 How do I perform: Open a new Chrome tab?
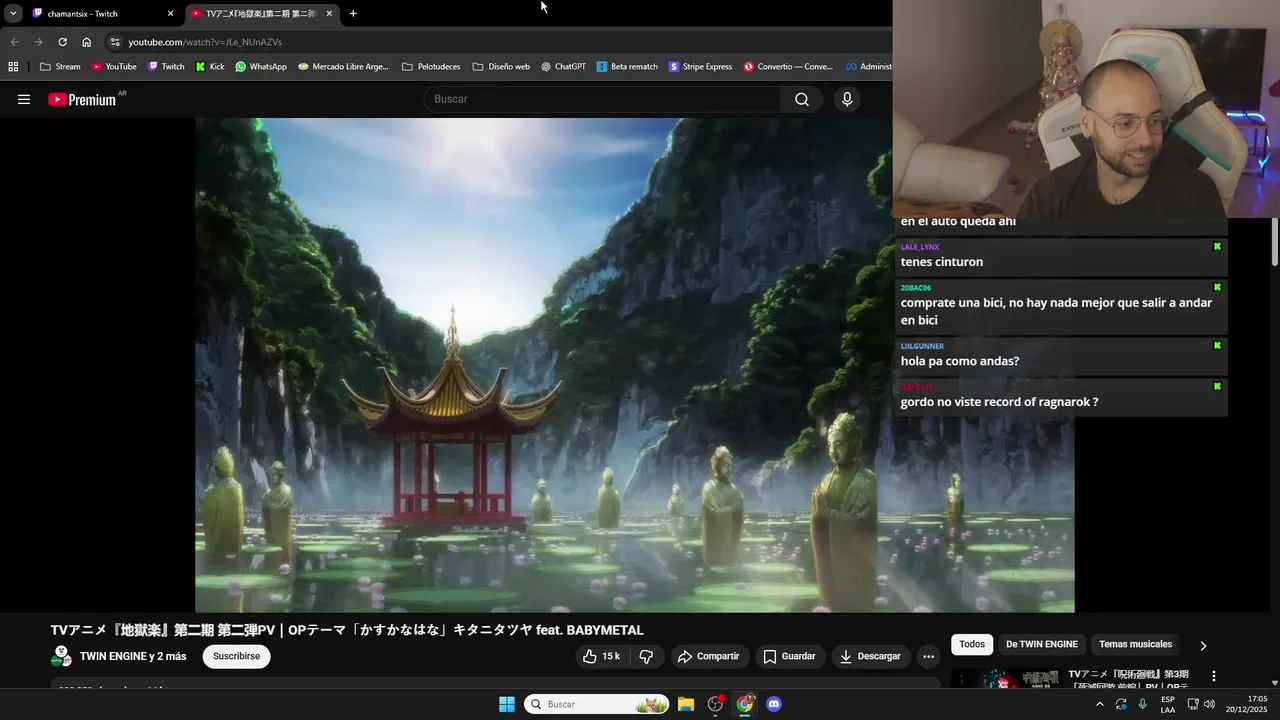click(x=353, y=14)
